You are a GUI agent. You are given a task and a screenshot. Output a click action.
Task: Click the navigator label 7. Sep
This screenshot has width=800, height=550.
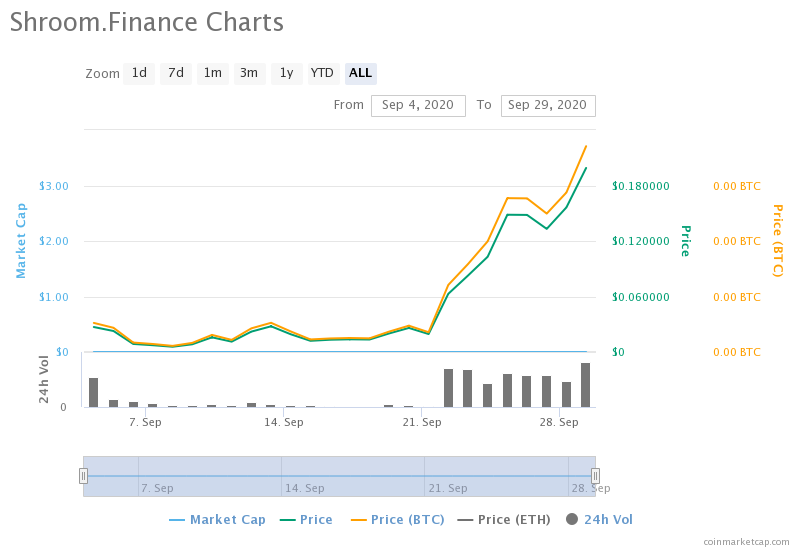(x=157, y=488)
